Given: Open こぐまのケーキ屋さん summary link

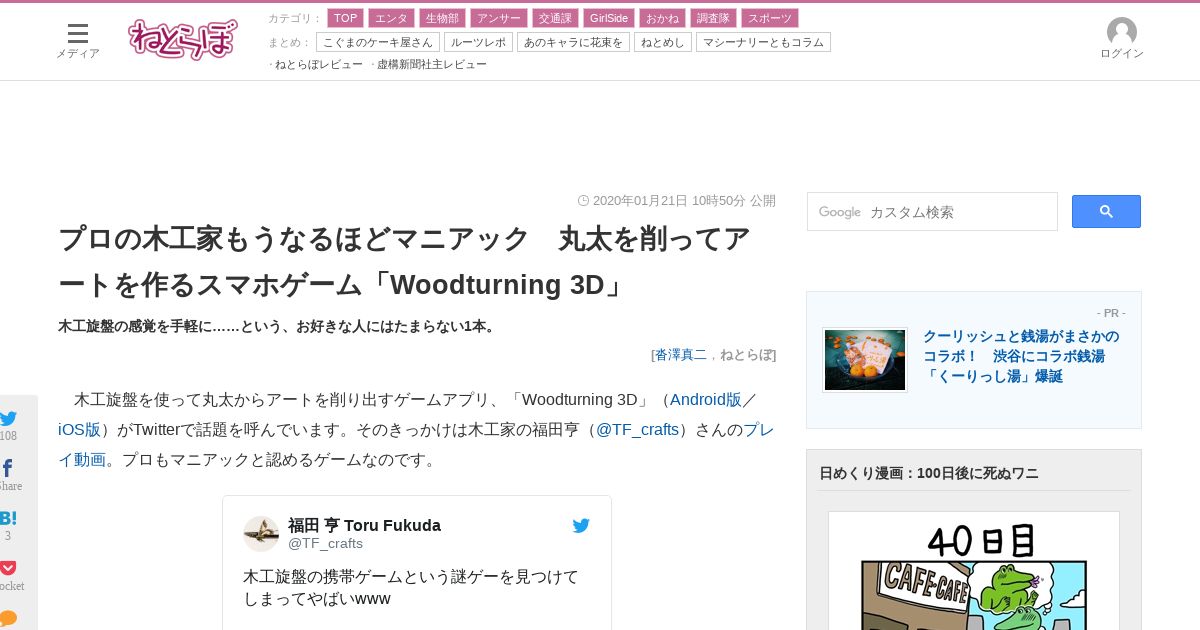Looking at the screenshot, I should click(377, 42).
